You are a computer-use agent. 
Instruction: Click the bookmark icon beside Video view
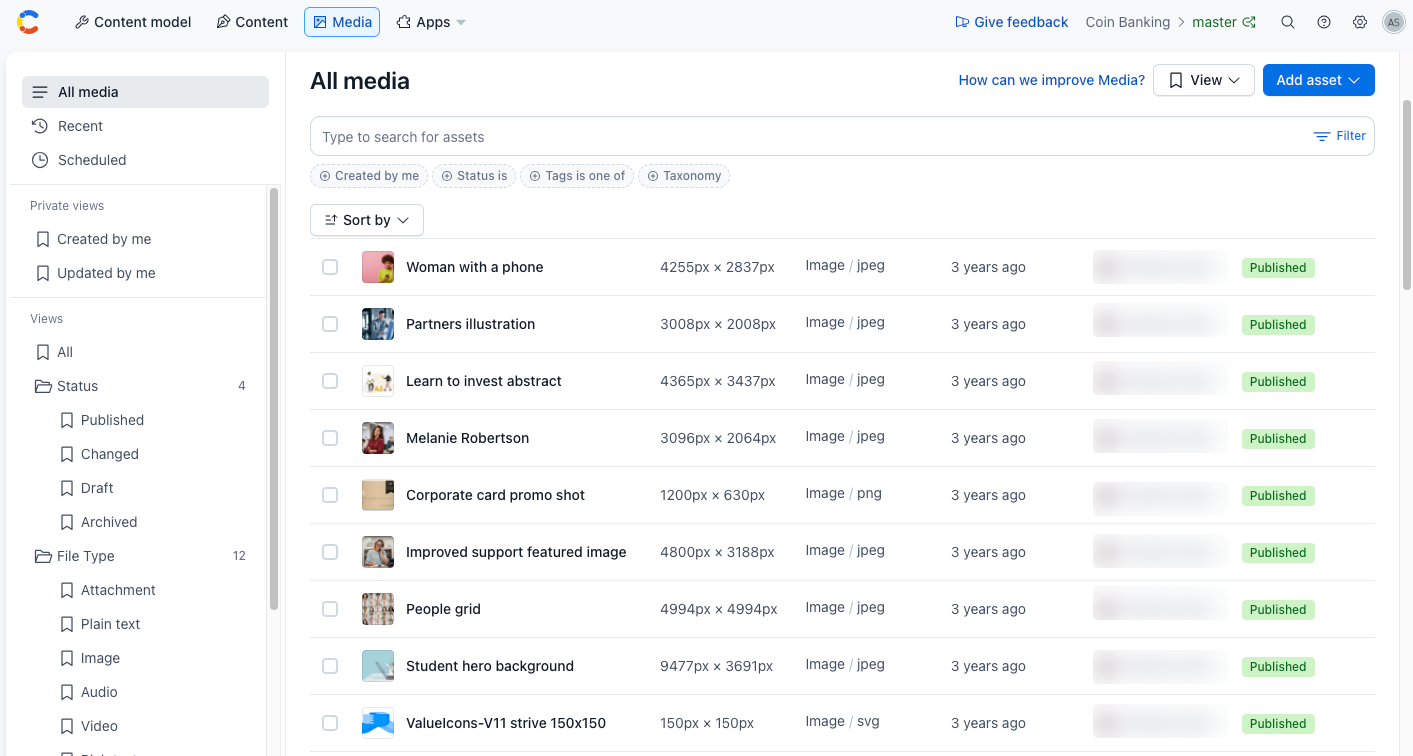point(66,726)
